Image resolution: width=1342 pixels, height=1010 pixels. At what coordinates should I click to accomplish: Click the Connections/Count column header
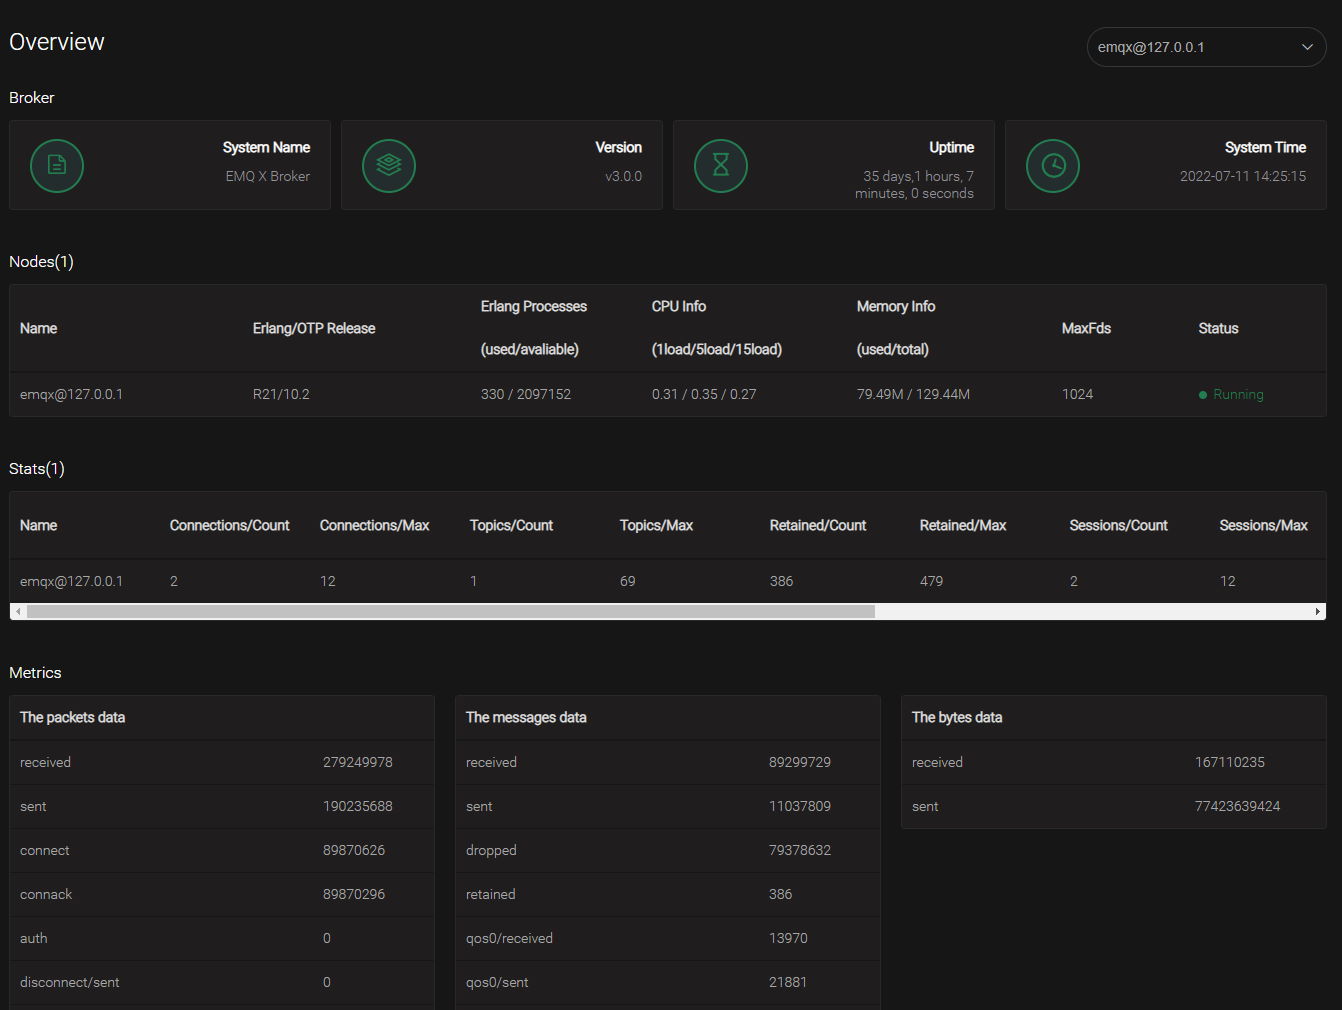pyautogui.click(x=229, y=525)
